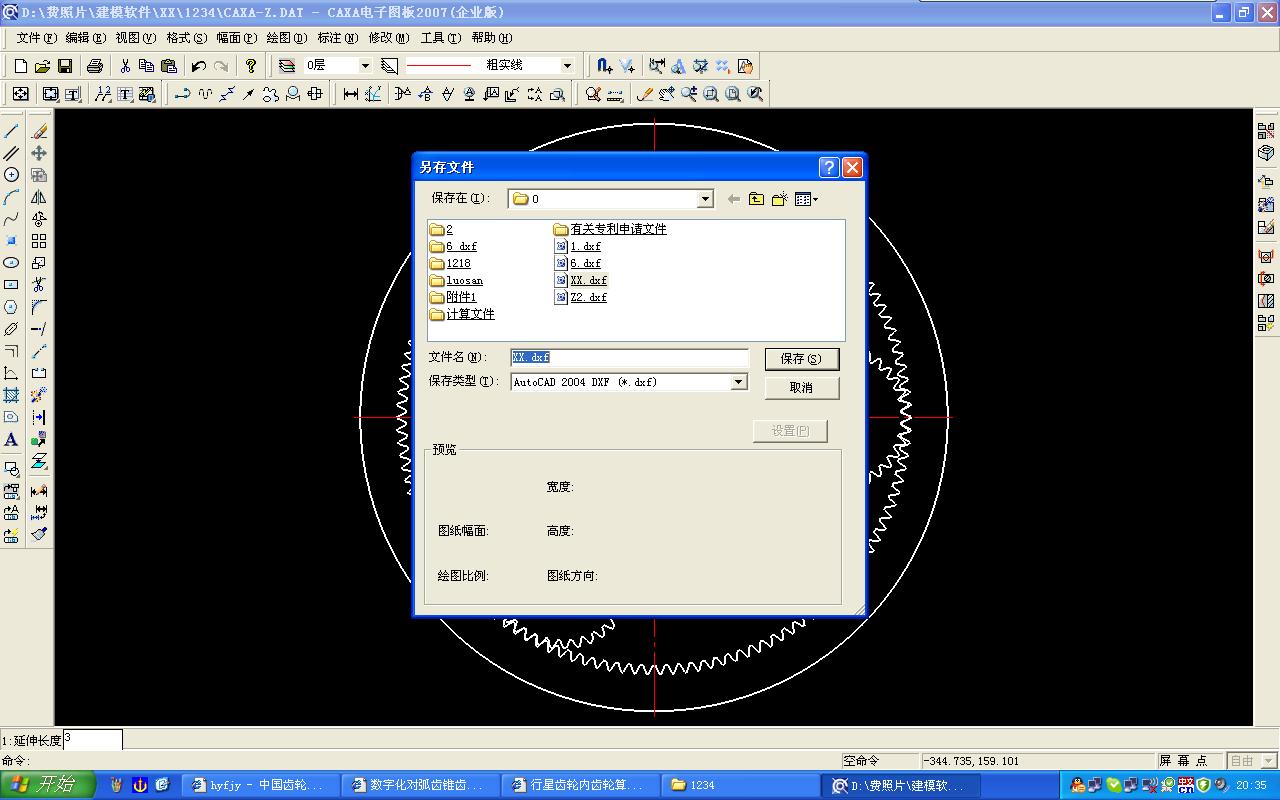The image size is (1280, 800).
Task: Select the Move/translate tool
Action: pyautogui.click(x=39, y=153)
